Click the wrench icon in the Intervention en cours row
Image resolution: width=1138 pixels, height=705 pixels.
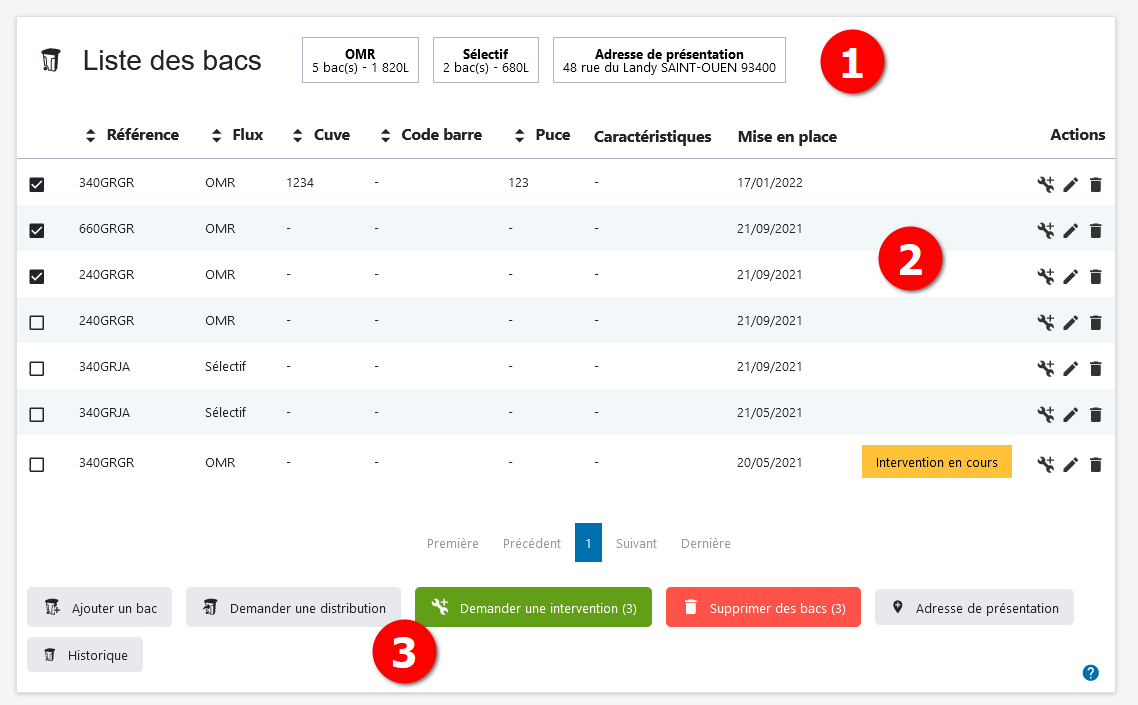coord(1046,464)
